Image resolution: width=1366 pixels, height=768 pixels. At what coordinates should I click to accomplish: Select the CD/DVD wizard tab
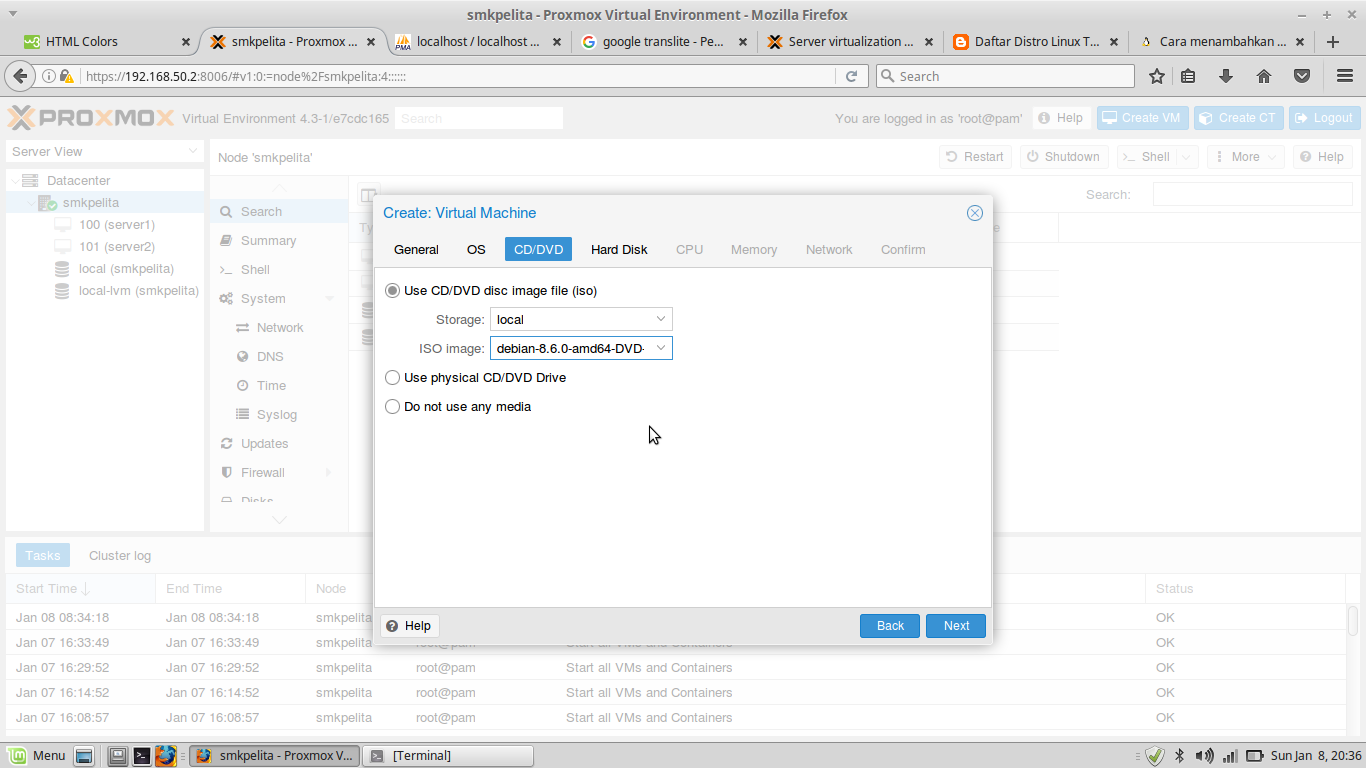538,249
